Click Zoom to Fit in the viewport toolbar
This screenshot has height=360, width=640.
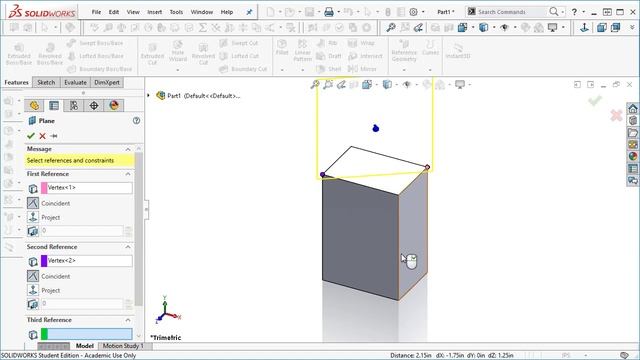click(x=315, y=84)
